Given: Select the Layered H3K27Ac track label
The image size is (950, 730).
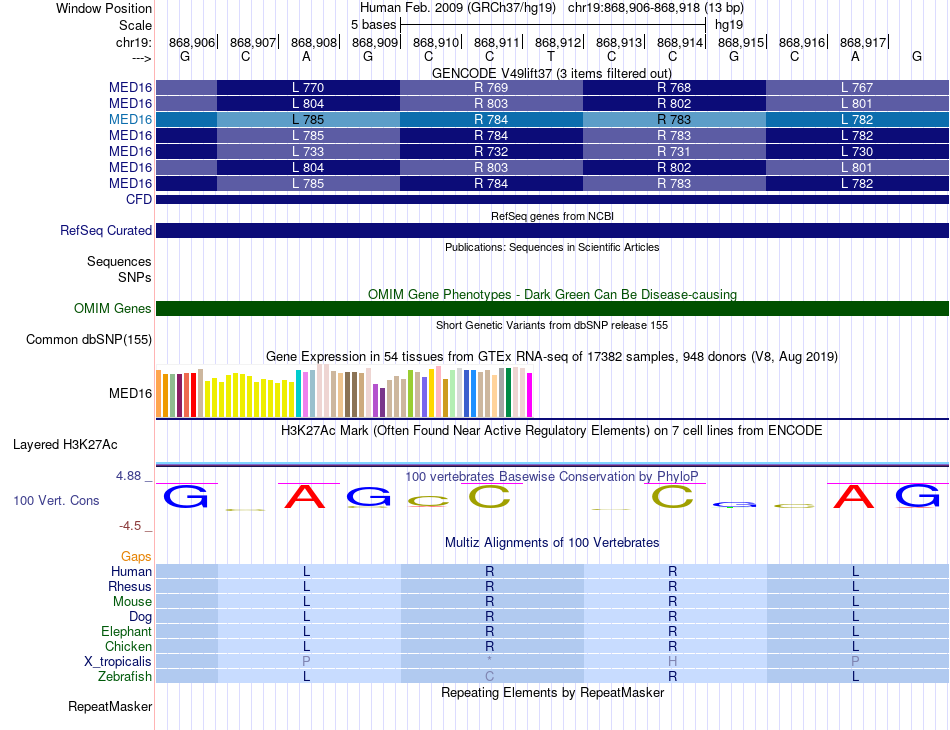Looking at the screenshot, I should pyautogui.click(x=65, y=445).
